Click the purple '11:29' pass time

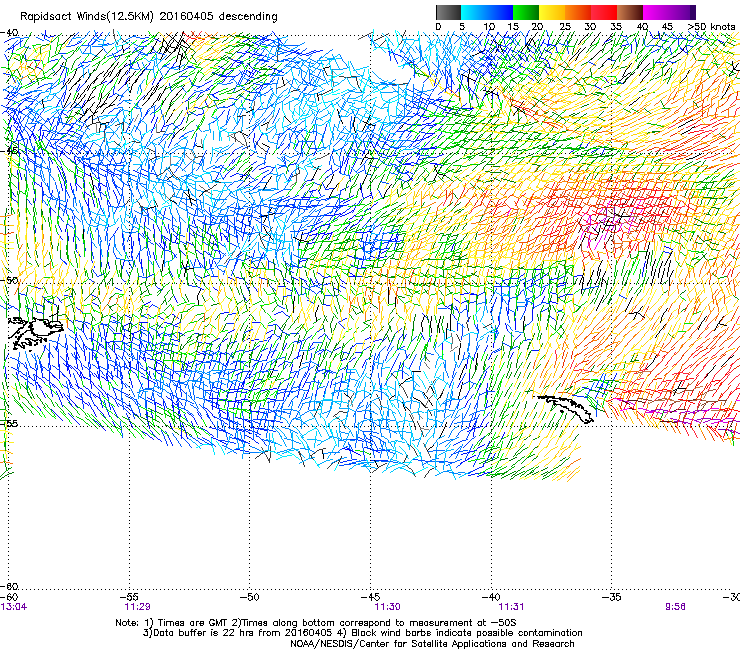(137, 607)
